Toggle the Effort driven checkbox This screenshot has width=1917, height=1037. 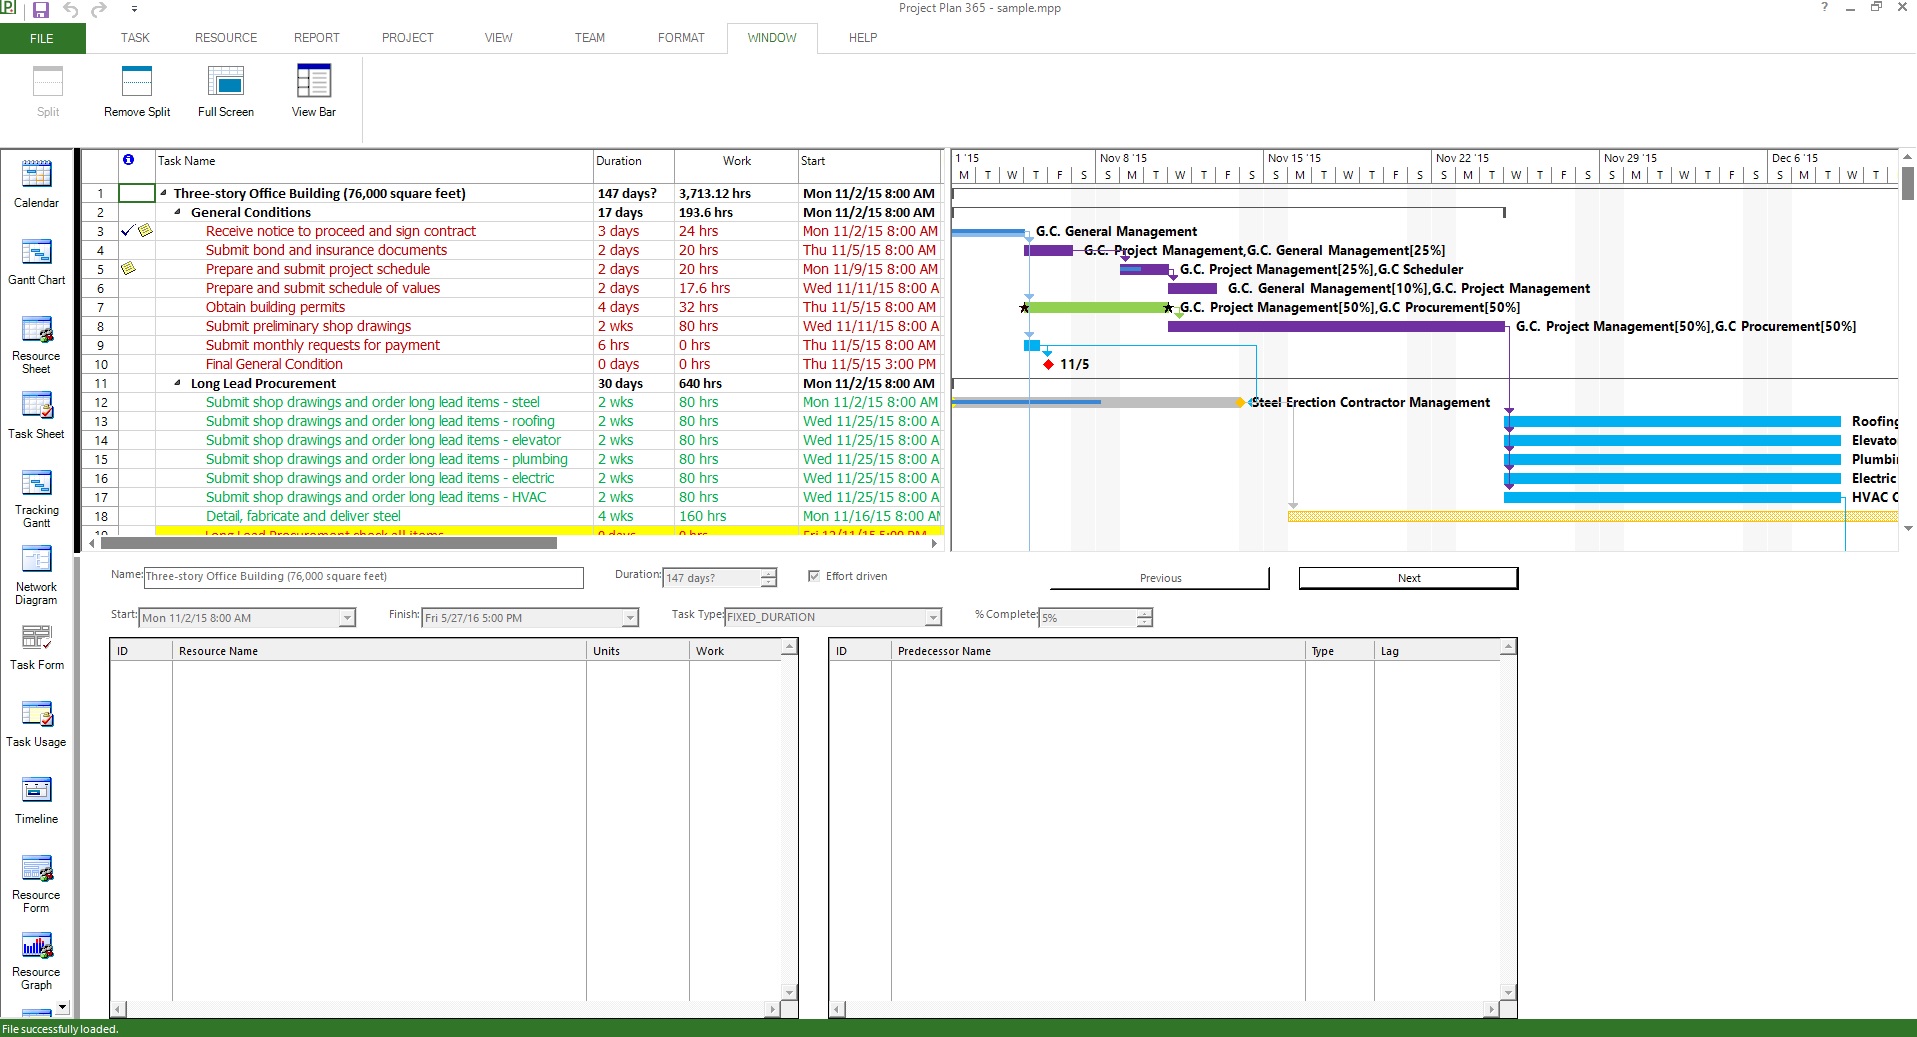[814, 576]
